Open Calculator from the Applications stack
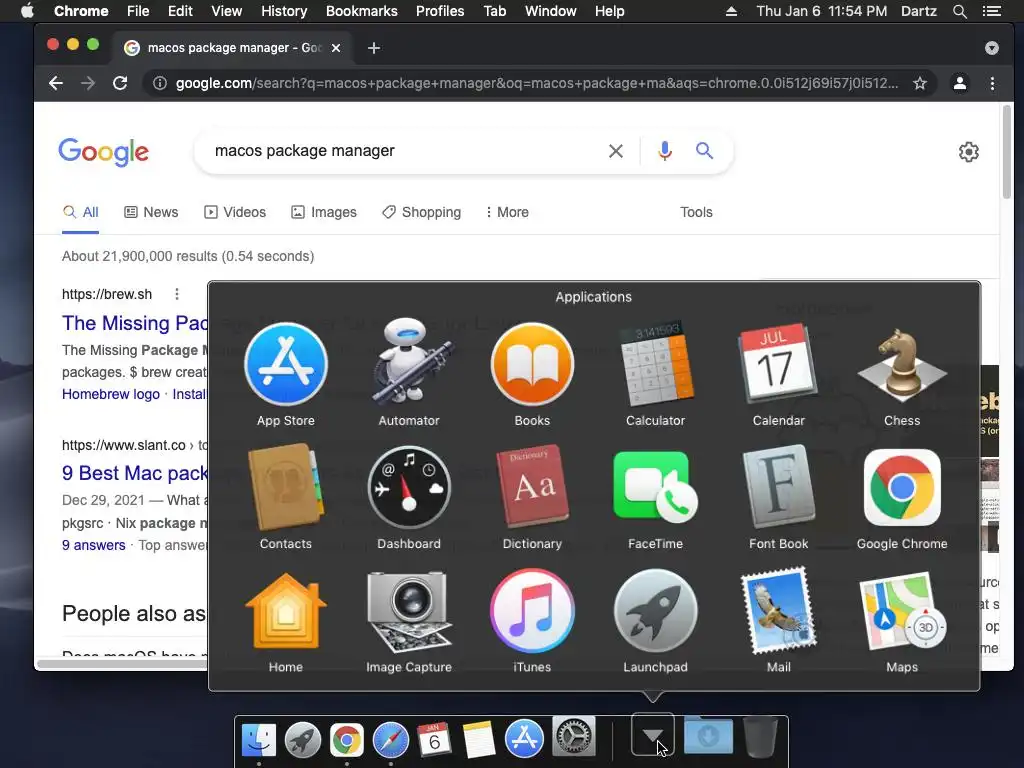Image resolution: width=1024 pixels, height=768 pixels. 656,364
